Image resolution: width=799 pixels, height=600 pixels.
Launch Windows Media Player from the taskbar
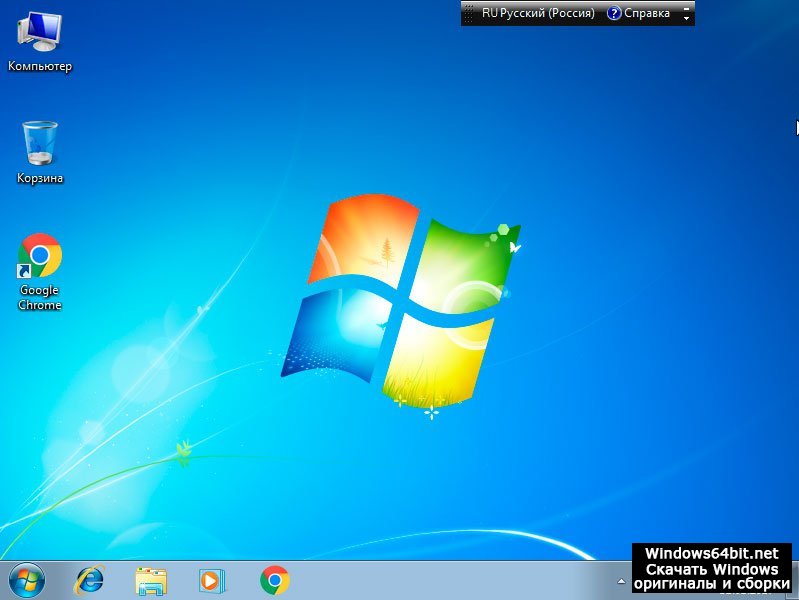pyautogui.click(x=212, y=580)
